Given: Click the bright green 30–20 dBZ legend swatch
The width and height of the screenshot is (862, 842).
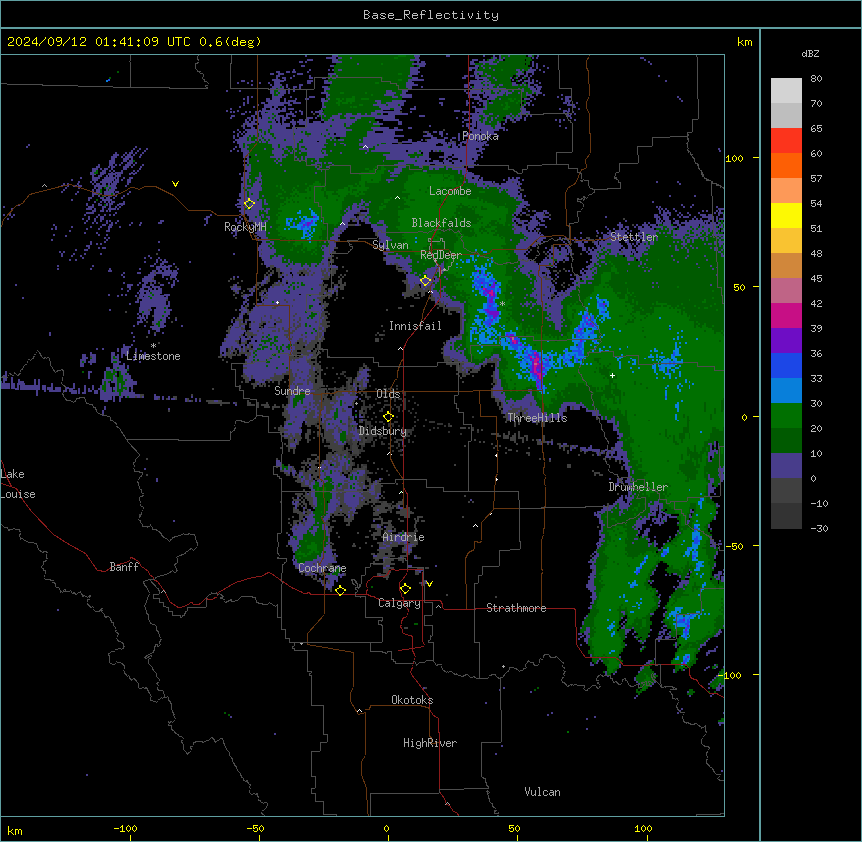Looking at the screenshot, I should pos(786,416).
